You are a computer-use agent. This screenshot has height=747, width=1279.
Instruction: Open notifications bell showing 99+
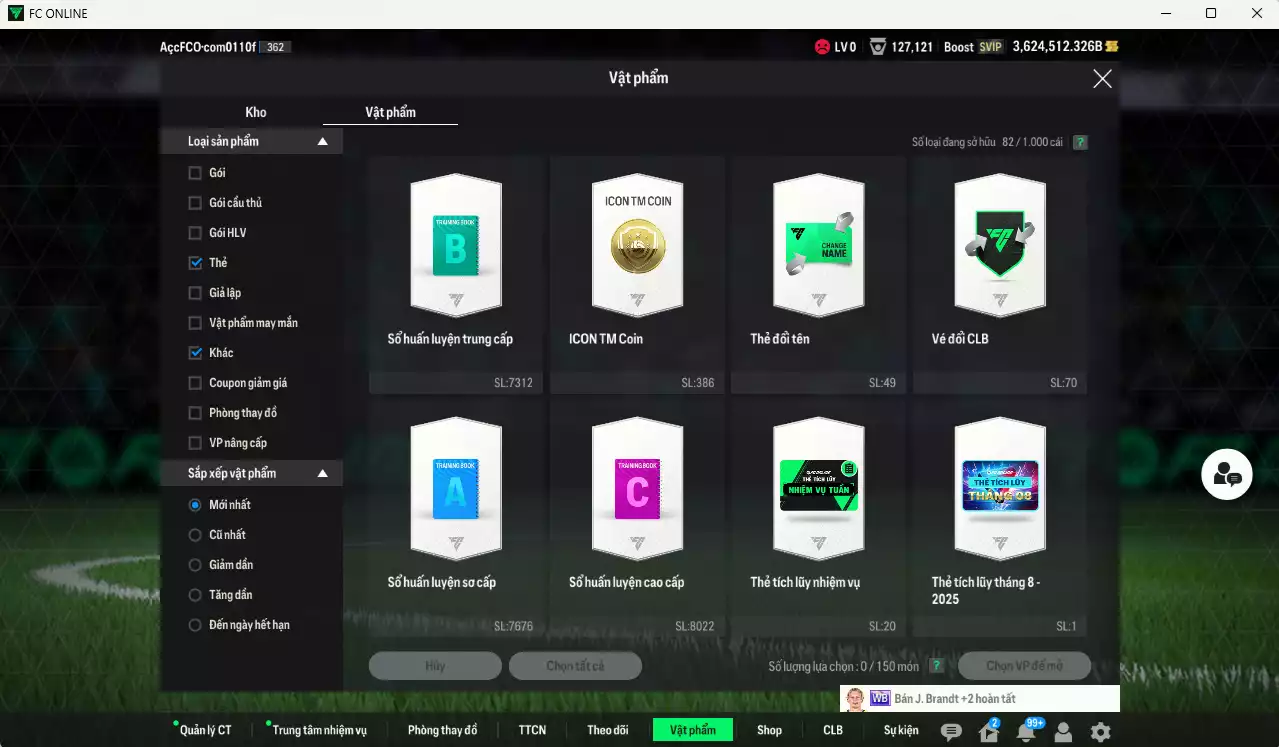1025,732
